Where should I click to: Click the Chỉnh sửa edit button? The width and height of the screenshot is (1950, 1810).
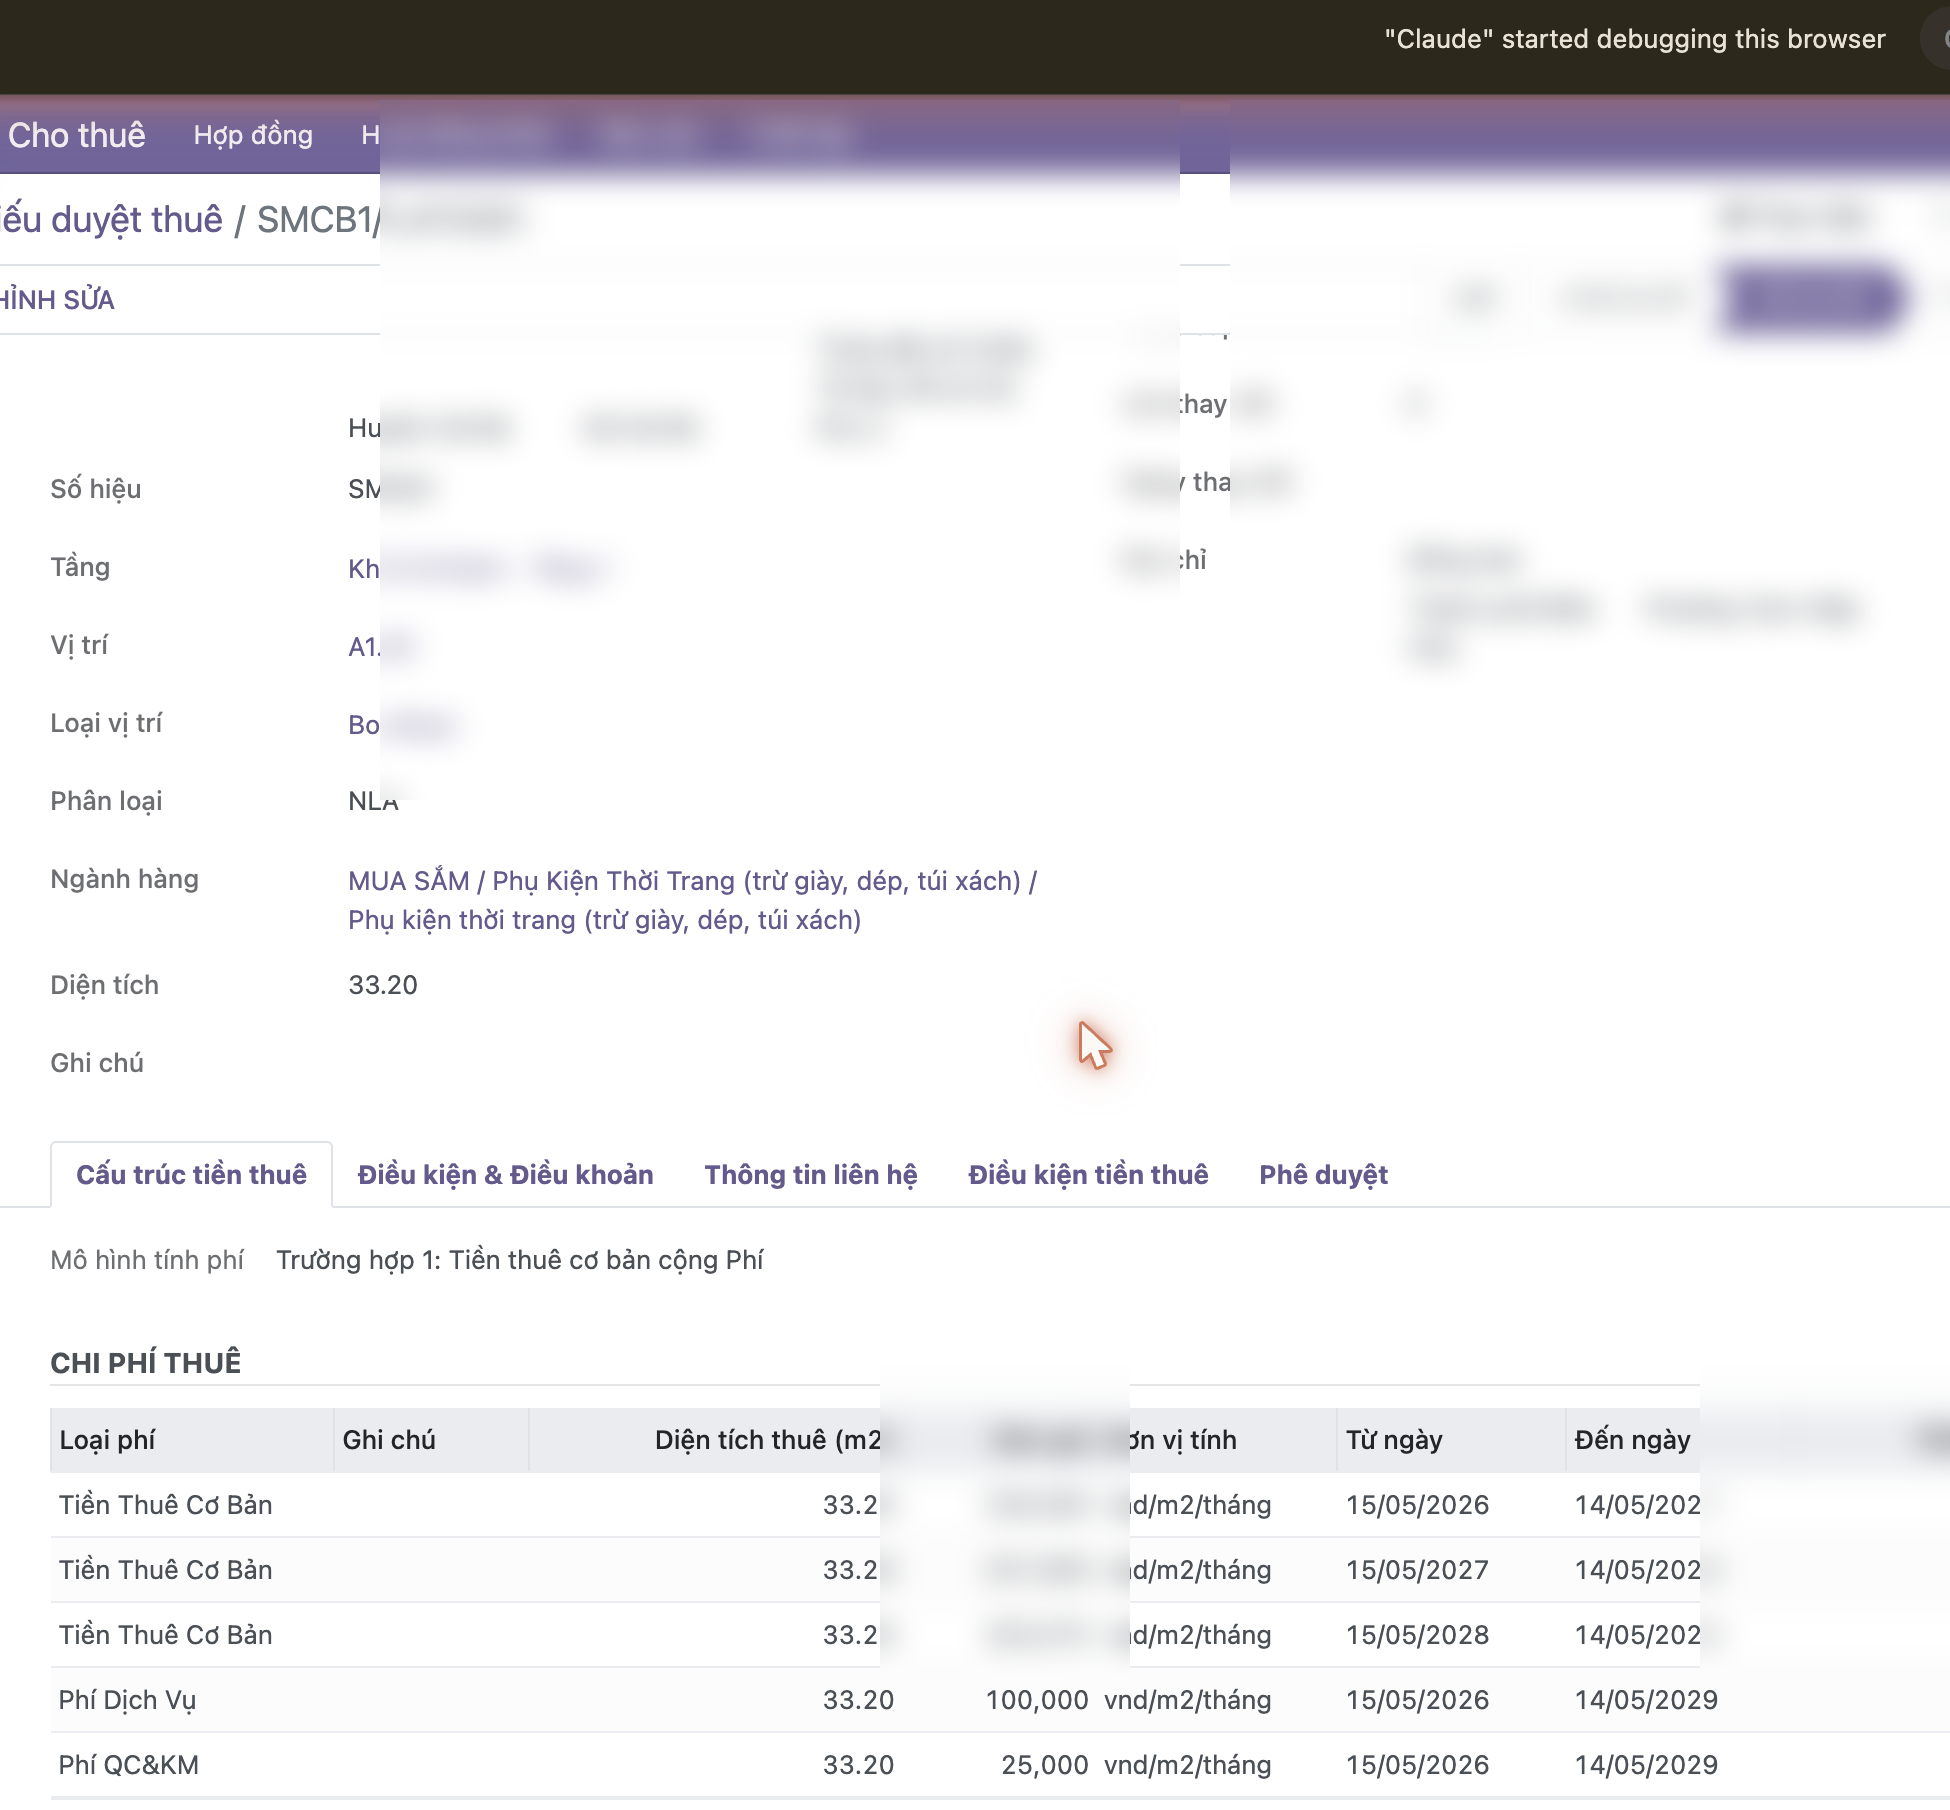[x=57, y=300]
